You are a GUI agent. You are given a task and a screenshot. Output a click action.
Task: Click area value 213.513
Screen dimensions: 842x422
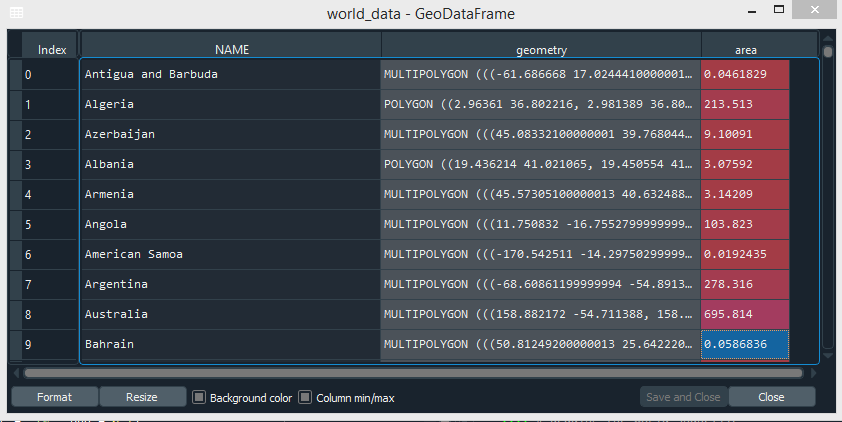pos(745,104)
